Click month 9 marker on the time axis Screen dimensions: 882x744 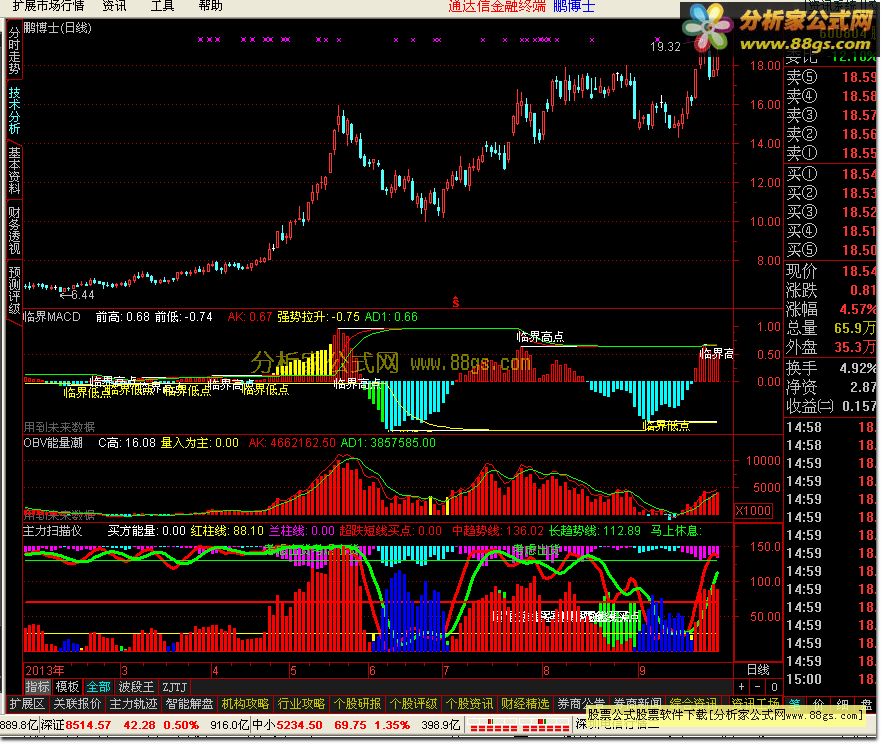(x=642, y=670)
